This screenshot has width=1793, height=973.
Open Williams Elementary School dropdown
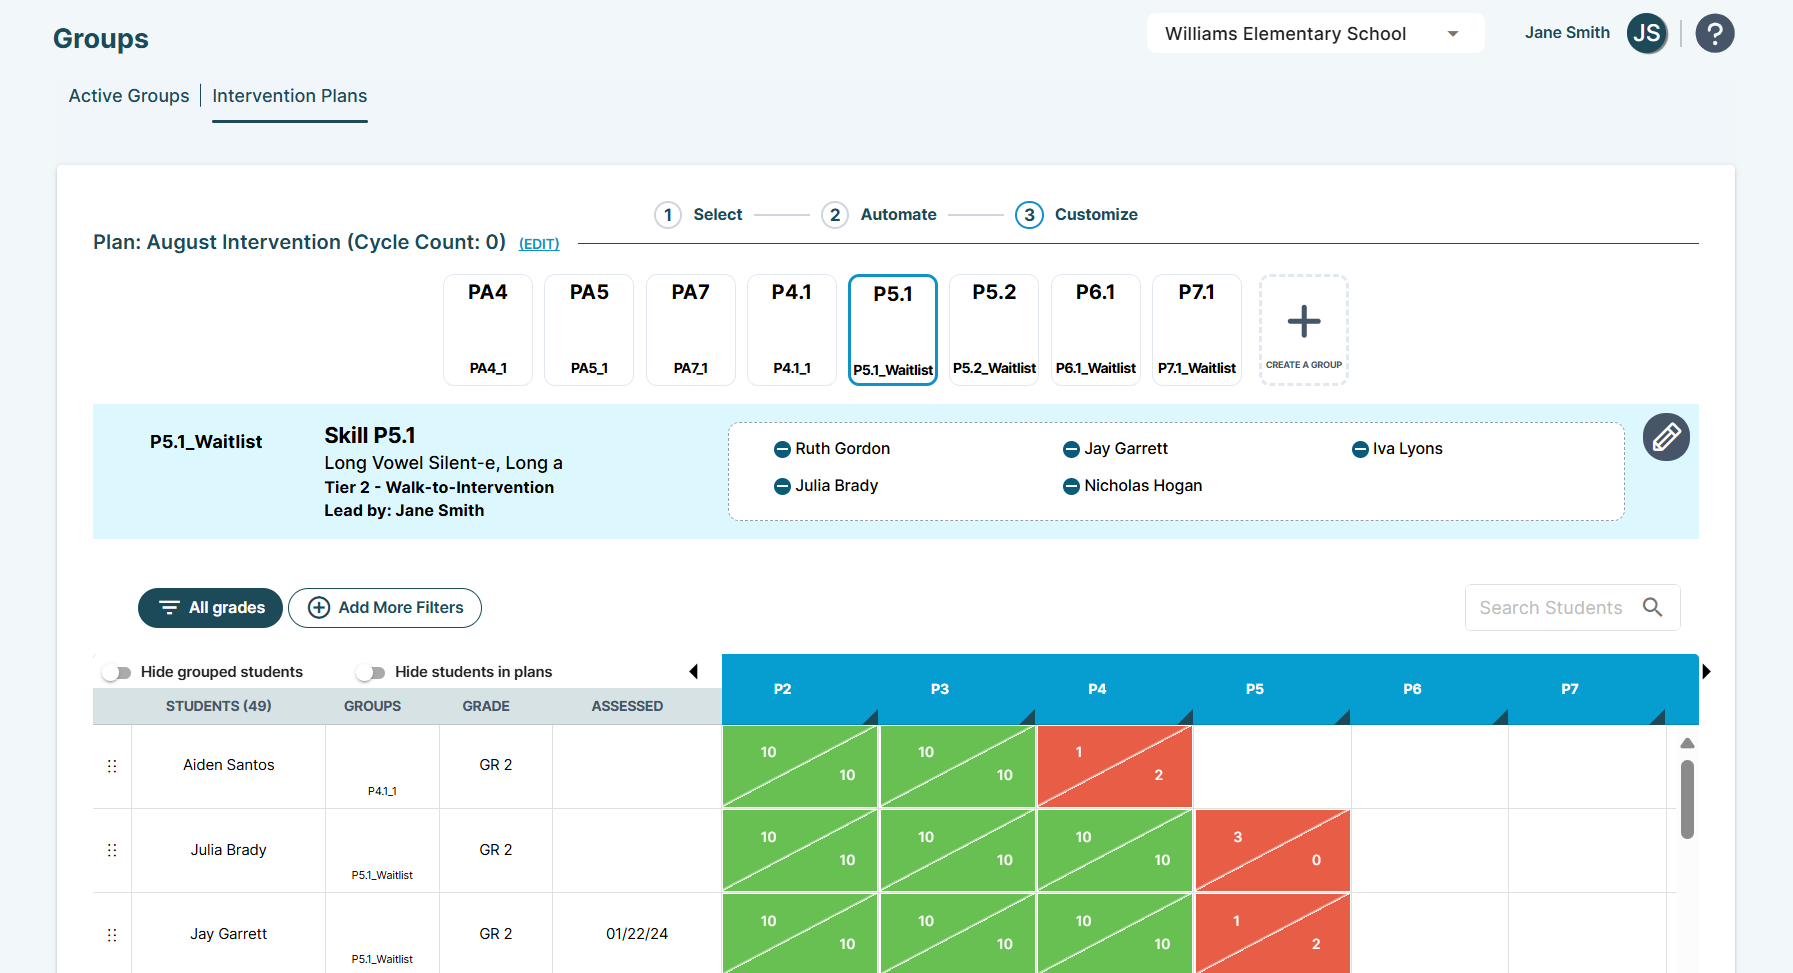[x=1315, y=34]
